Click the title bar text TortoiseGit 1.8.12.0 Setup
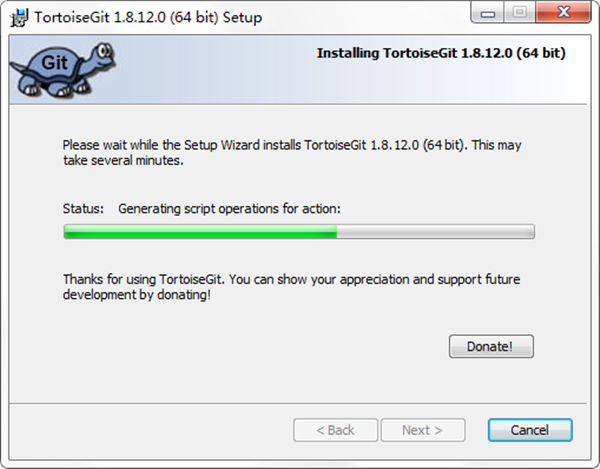Viewport: 600px width, 469px height. (148, 18)
